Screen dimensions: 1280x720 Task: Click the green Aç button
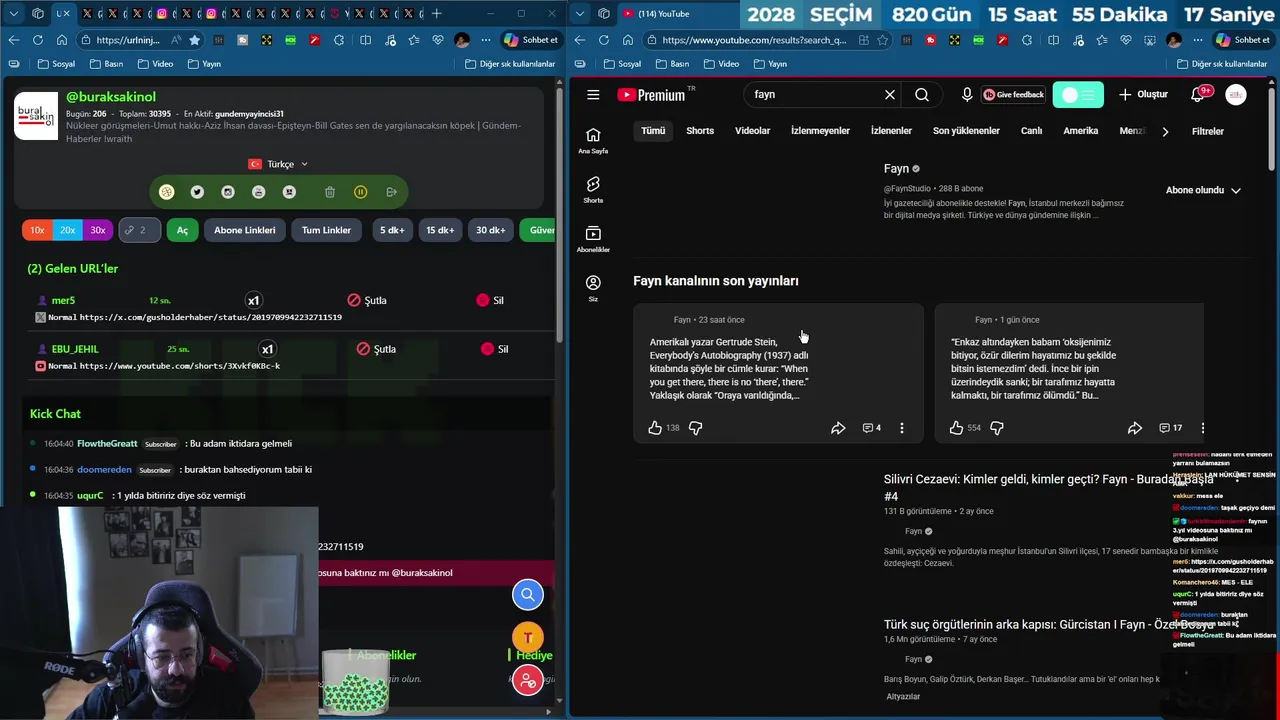(182, 230)
